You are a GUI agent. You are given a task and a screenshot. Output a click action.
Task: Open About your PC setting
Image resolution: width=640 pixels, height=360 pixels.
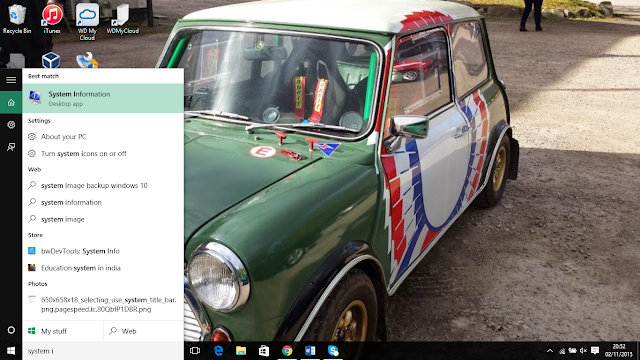coord(103,137)
